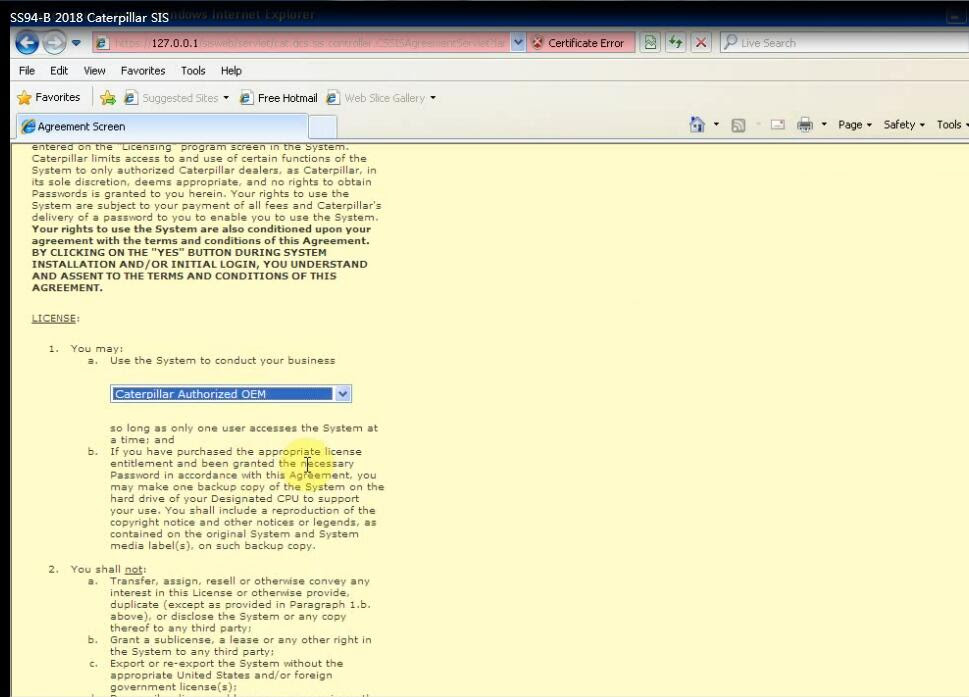Click the address bar URL field
The width and height of the screenshot is (969, 697).
pos(302,43)
